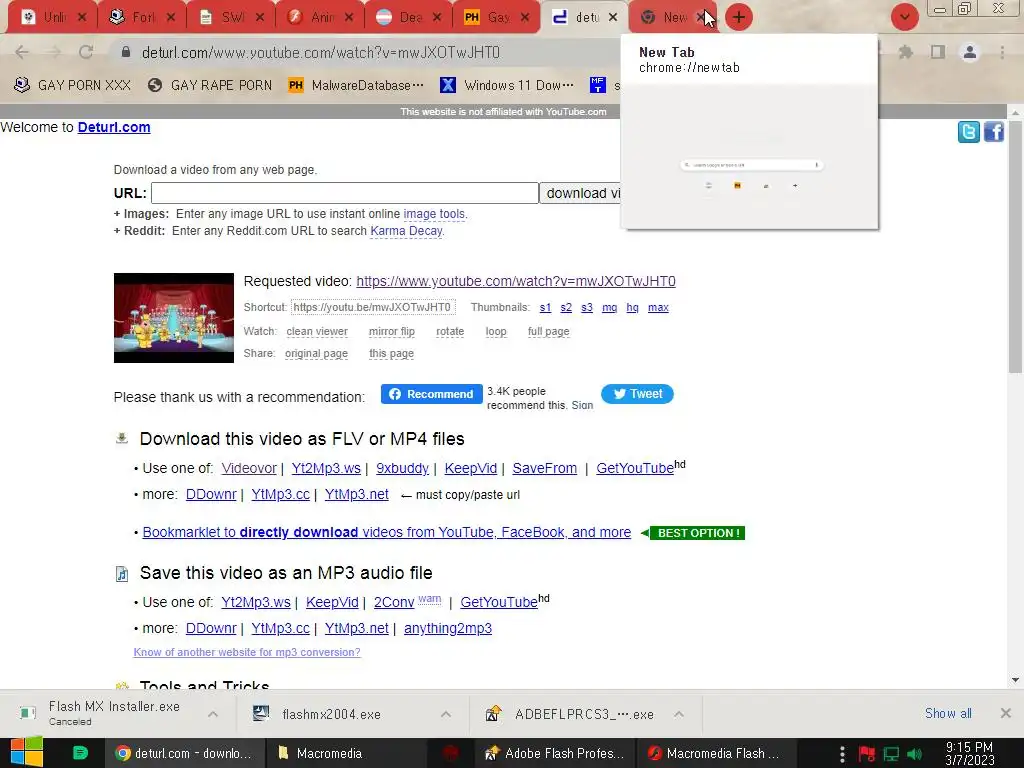Go back using the back arrow
The height and width of the screenshot is (768, 1024).
pos(22,52)
